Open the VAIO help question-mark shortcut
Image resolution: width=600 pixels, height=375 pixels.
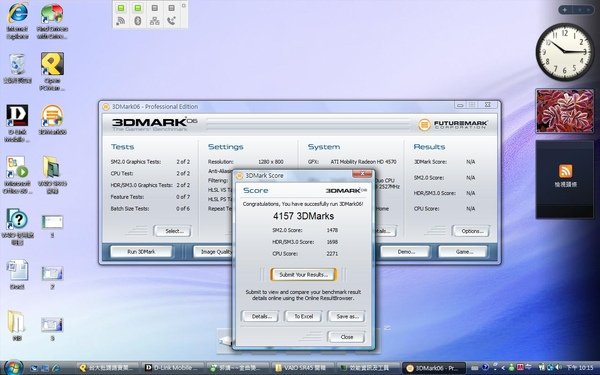coord(17,227)
